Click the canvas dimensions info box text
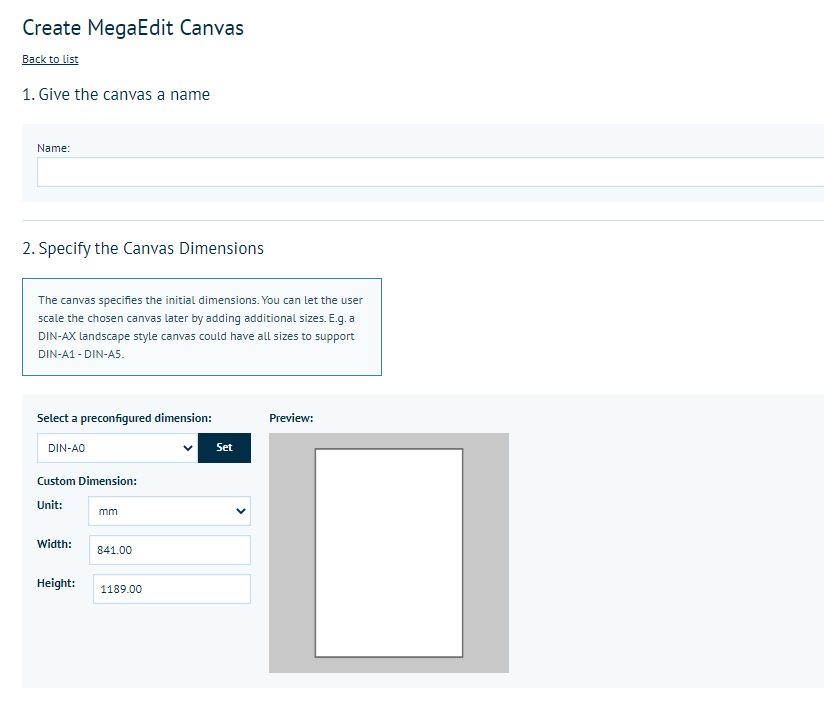The height and width of the screenshot is (709, 824). click(x=200, y=327)
